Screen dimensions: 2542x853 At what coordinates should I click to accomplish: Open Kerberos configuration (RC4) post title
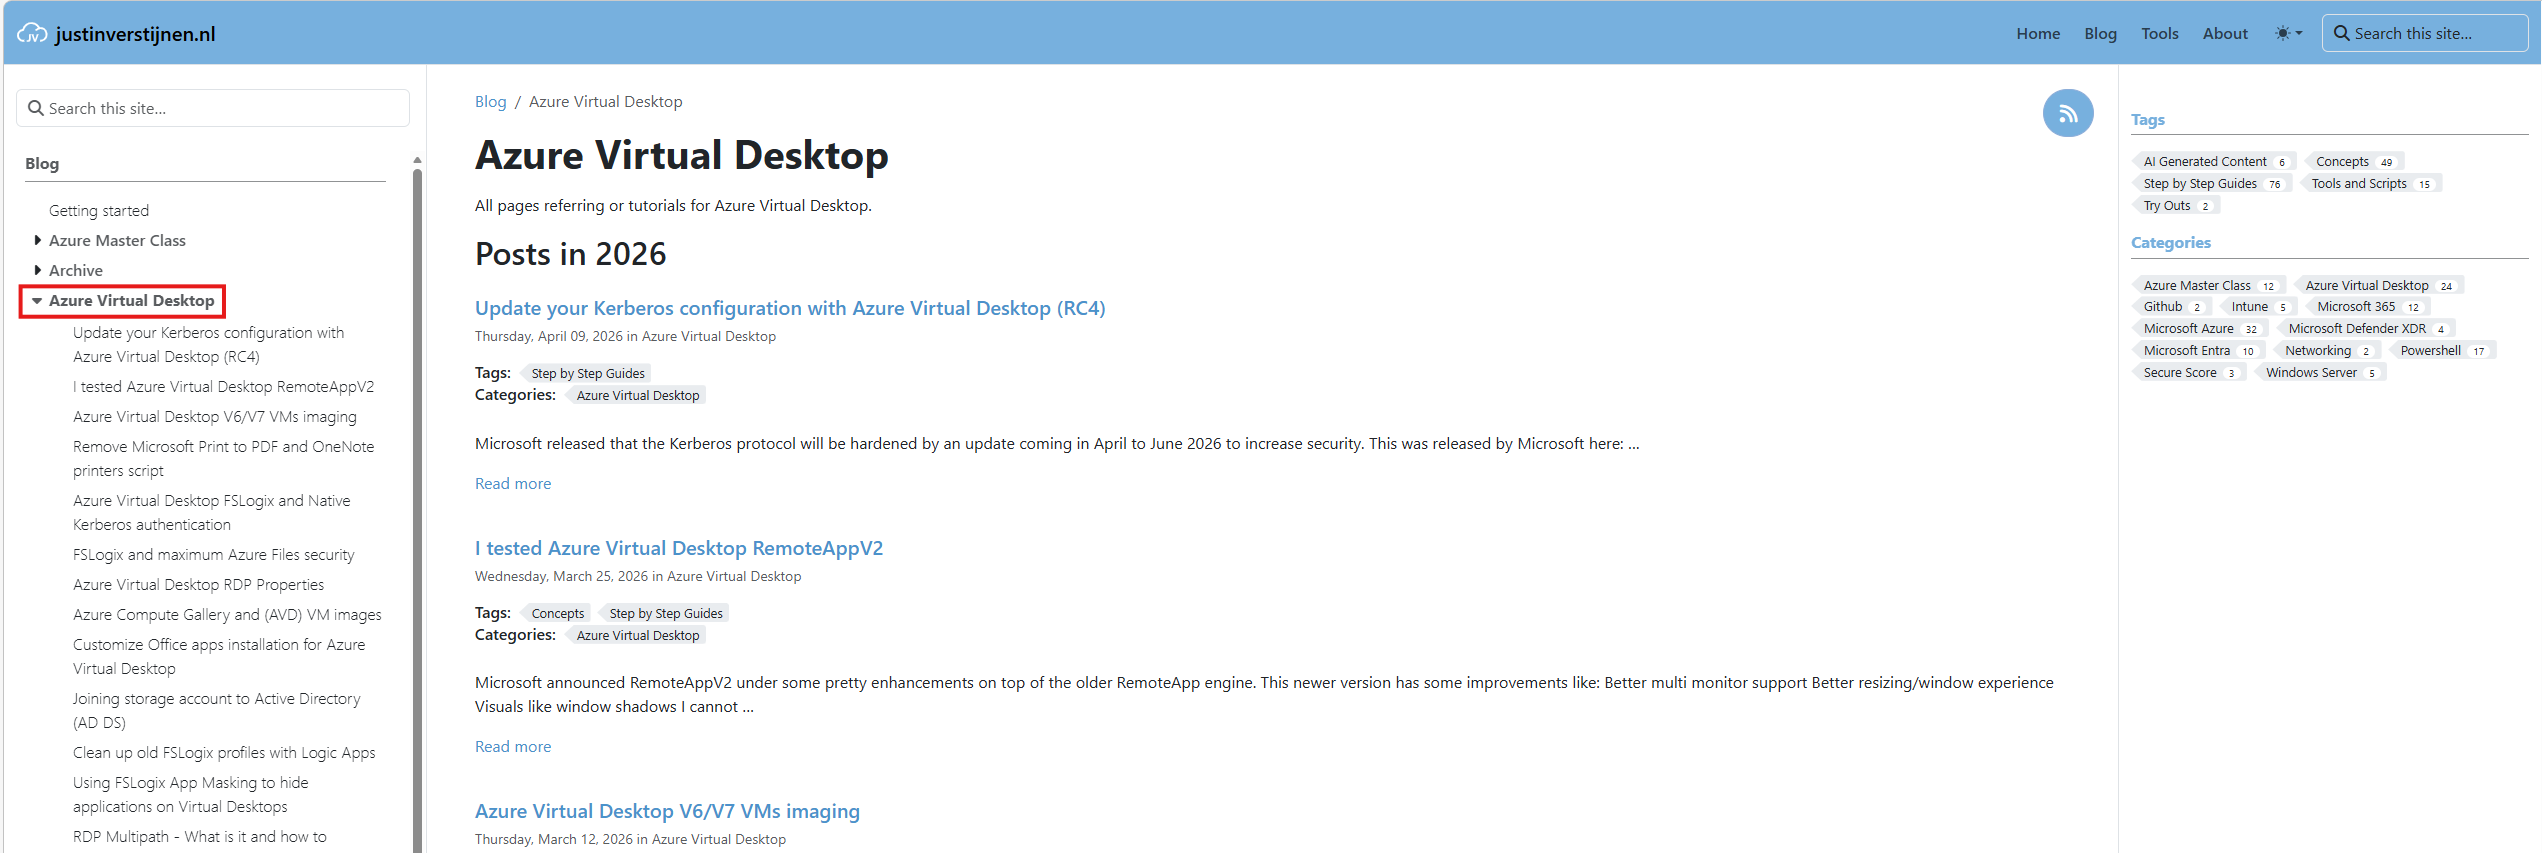789,308
